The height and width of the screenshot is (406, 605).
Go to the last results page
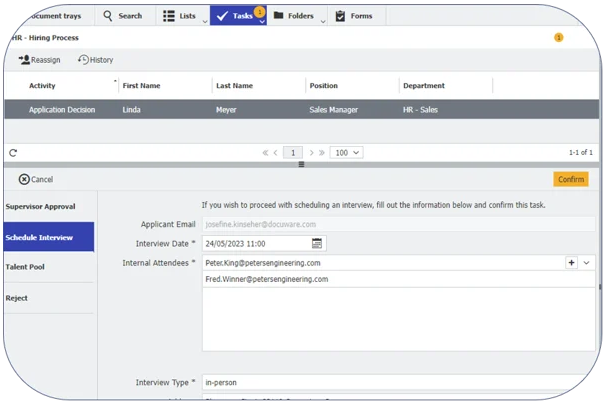(323, 153)
